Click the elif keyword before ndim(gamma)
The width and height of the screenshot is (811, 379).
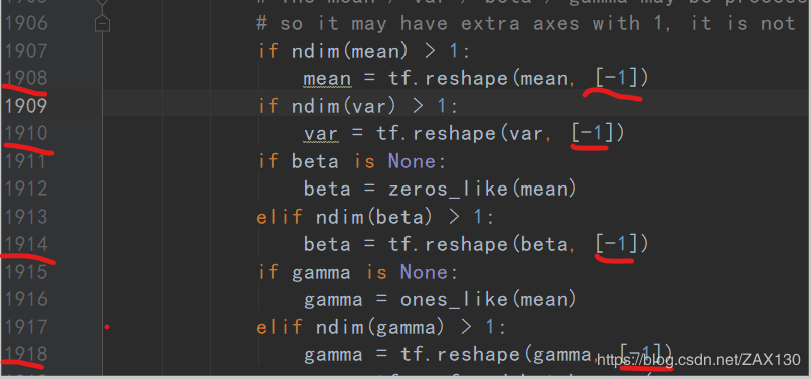(x=280, y=327)
